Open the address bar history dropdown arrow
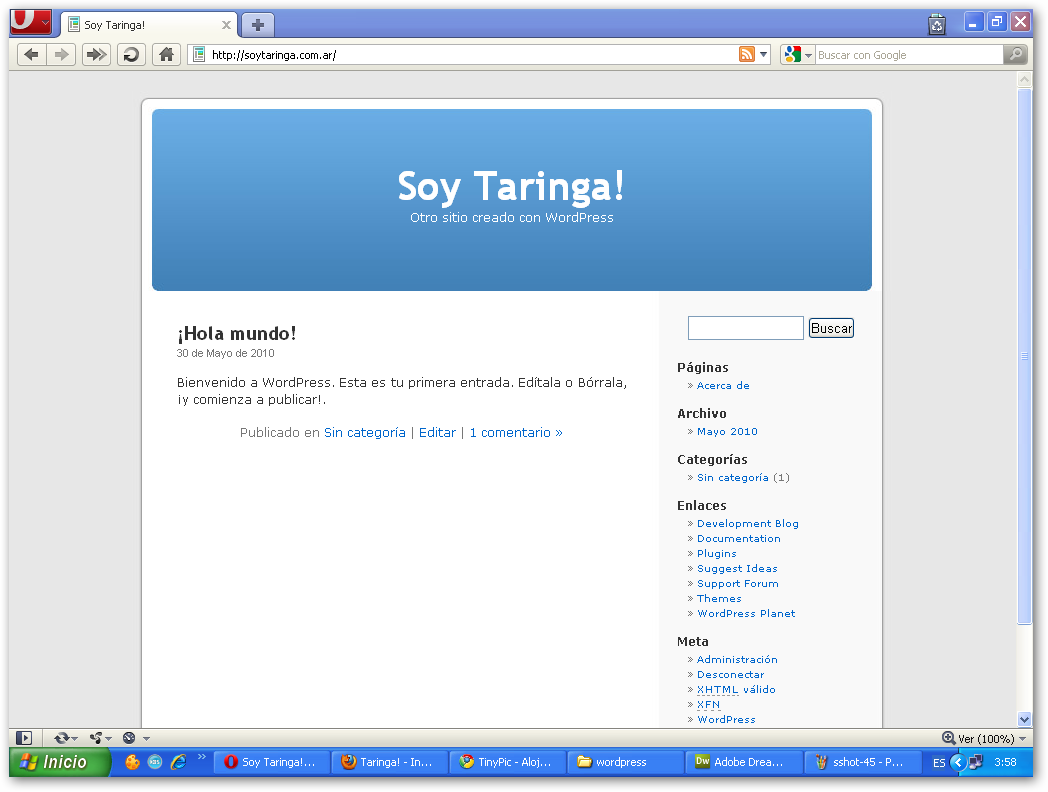This screenshot has height=792, width=1048. [x=764, y=55]
